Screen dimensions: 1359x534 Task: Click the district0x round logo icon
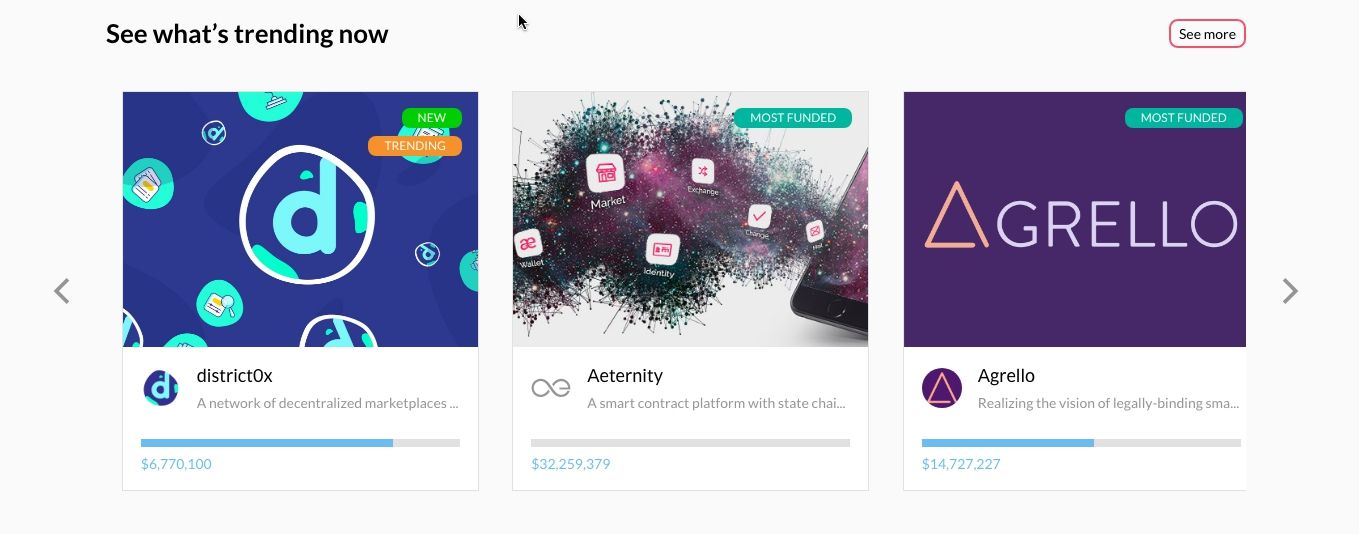coord(161,388)
